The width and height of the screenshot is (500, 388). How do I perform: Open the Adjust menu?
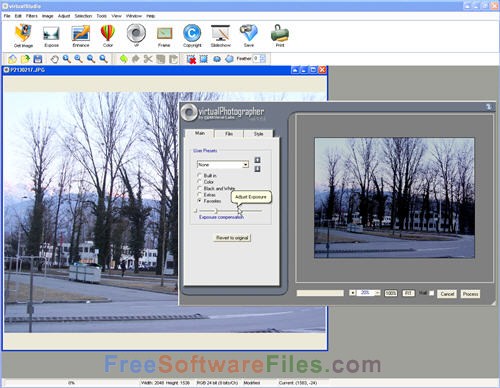pos(64,16)
